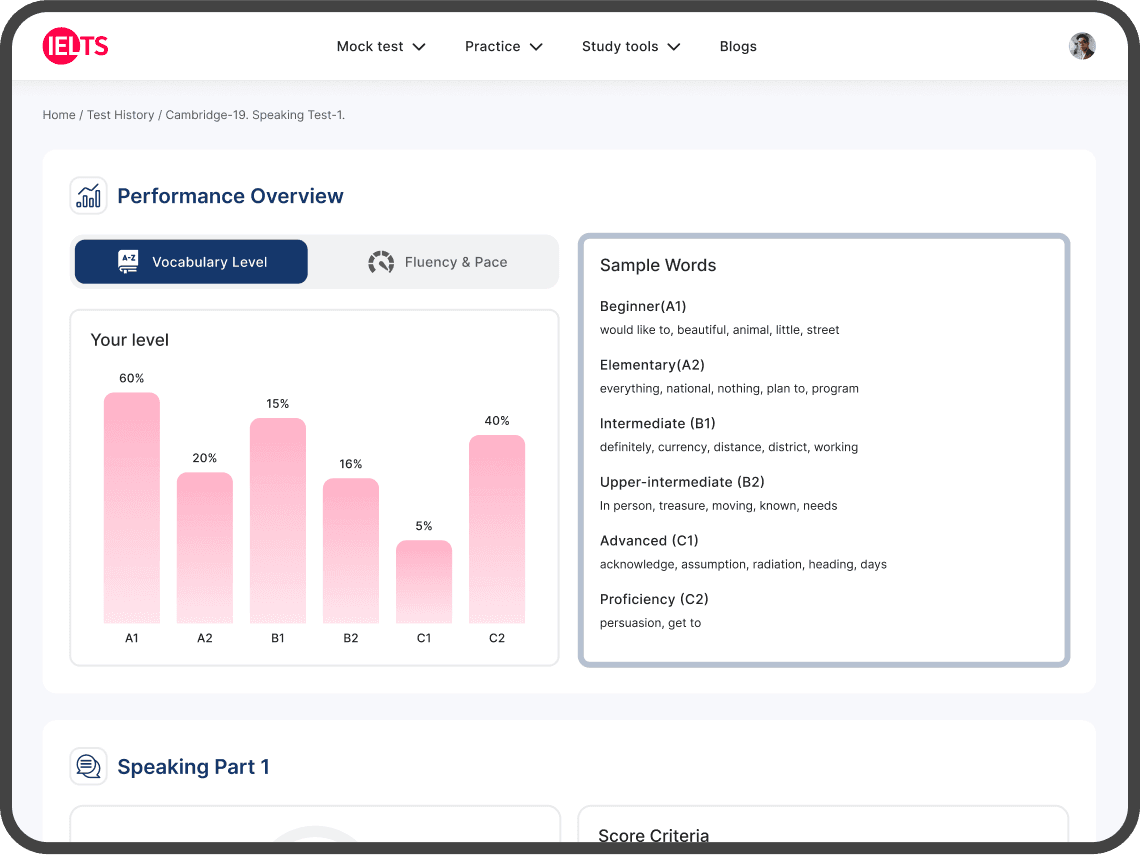Click the B1 bar labeled 15%
The image size is (1140, 855).
pyautogui.click(x=277, y=518)
